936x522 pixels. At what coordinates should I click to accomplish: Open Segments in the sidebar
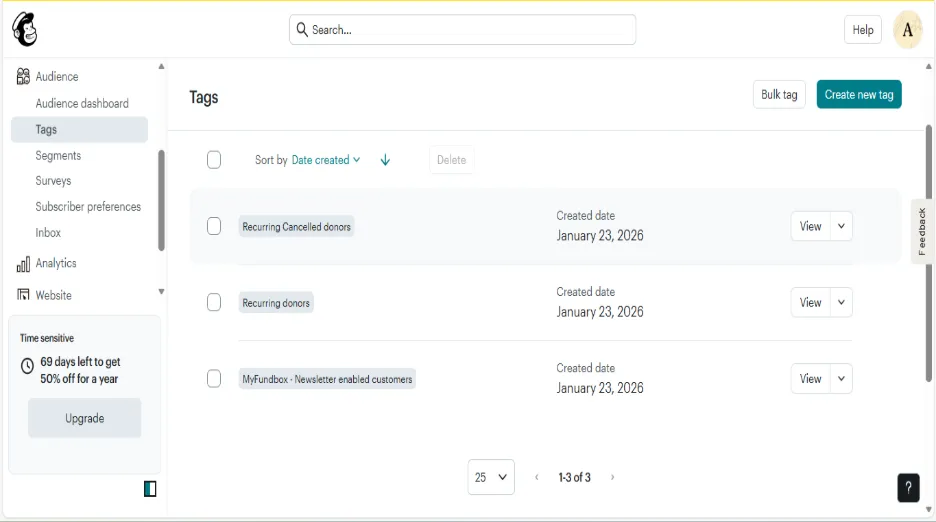(x=58, y=155)
